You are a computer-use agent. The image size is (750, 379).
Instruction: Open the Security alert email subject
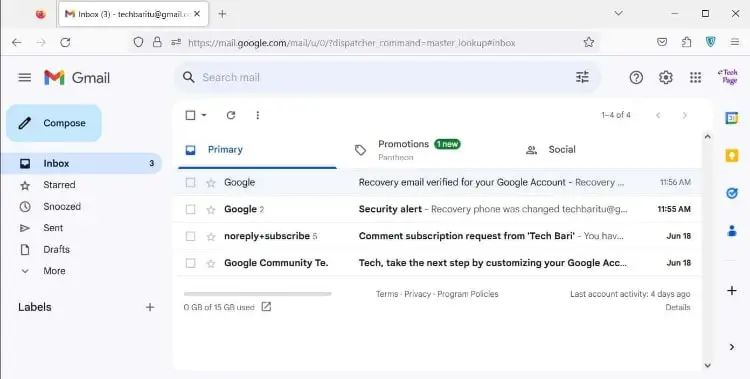pos(390,209)
